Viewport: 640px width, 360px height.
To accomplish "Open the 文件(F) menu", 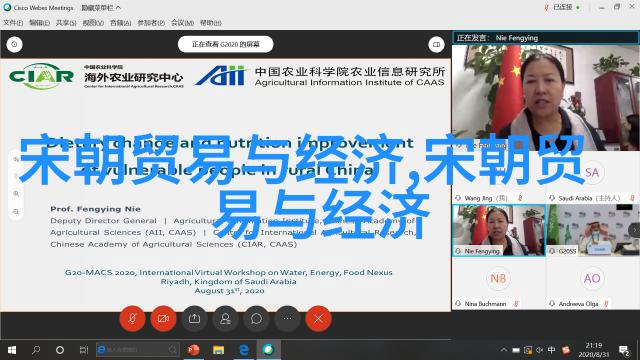I will click(13, 23).
